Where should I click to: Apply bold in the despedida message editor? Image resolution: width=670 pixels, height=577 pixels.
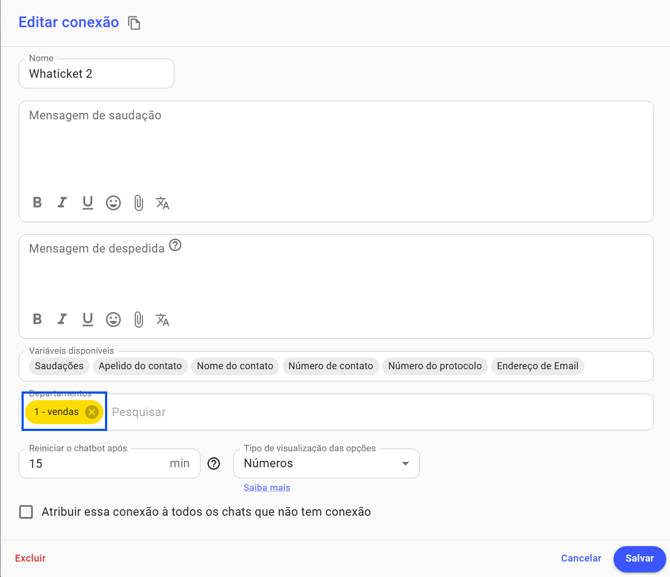[x=37, y=319]
